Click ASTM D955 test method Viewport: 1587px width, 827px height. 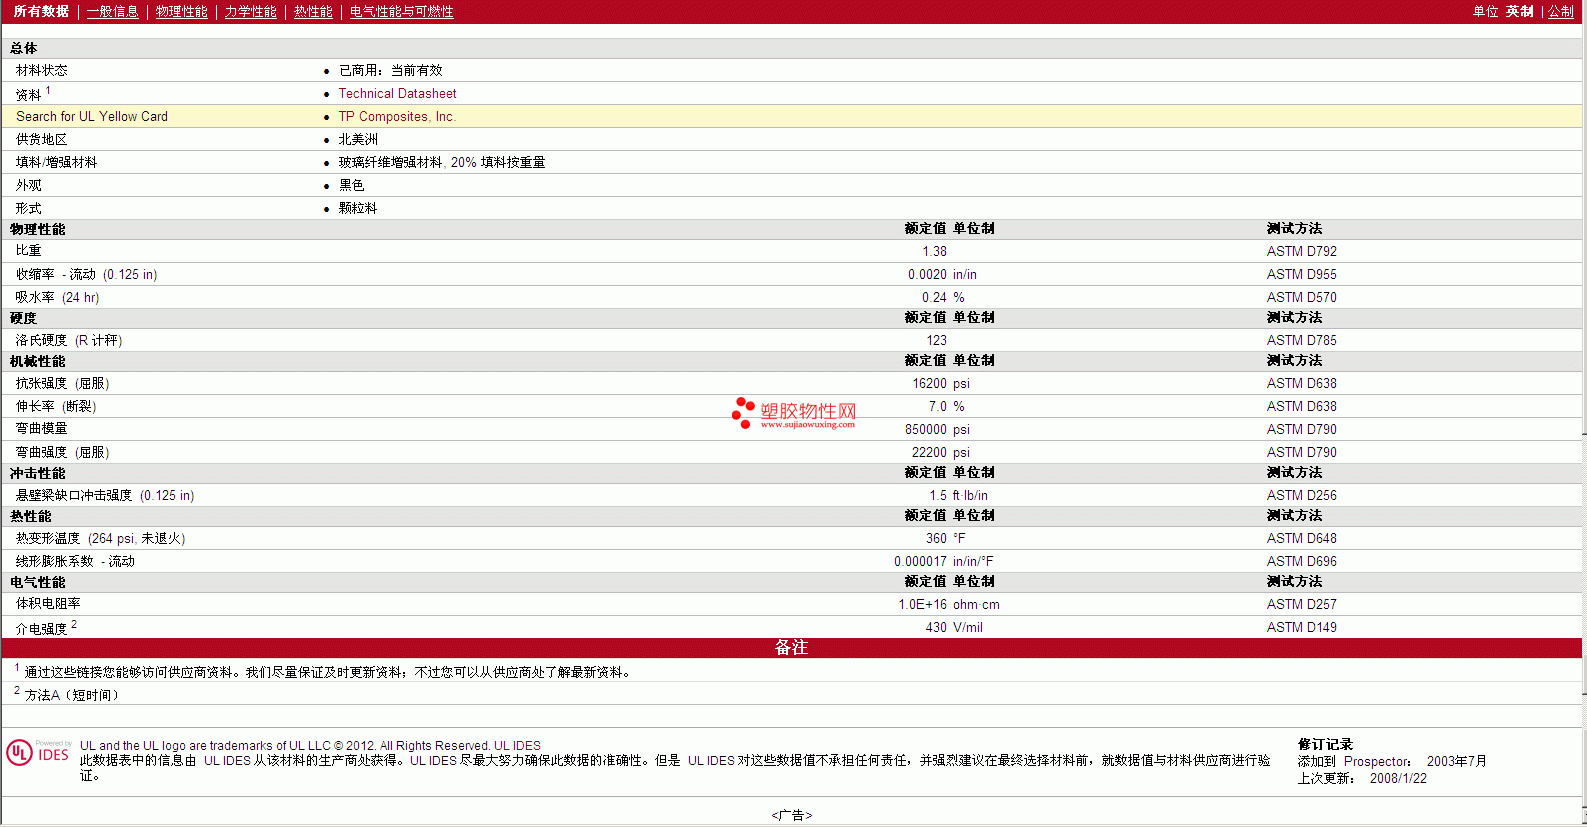(x=1301, y=274)
